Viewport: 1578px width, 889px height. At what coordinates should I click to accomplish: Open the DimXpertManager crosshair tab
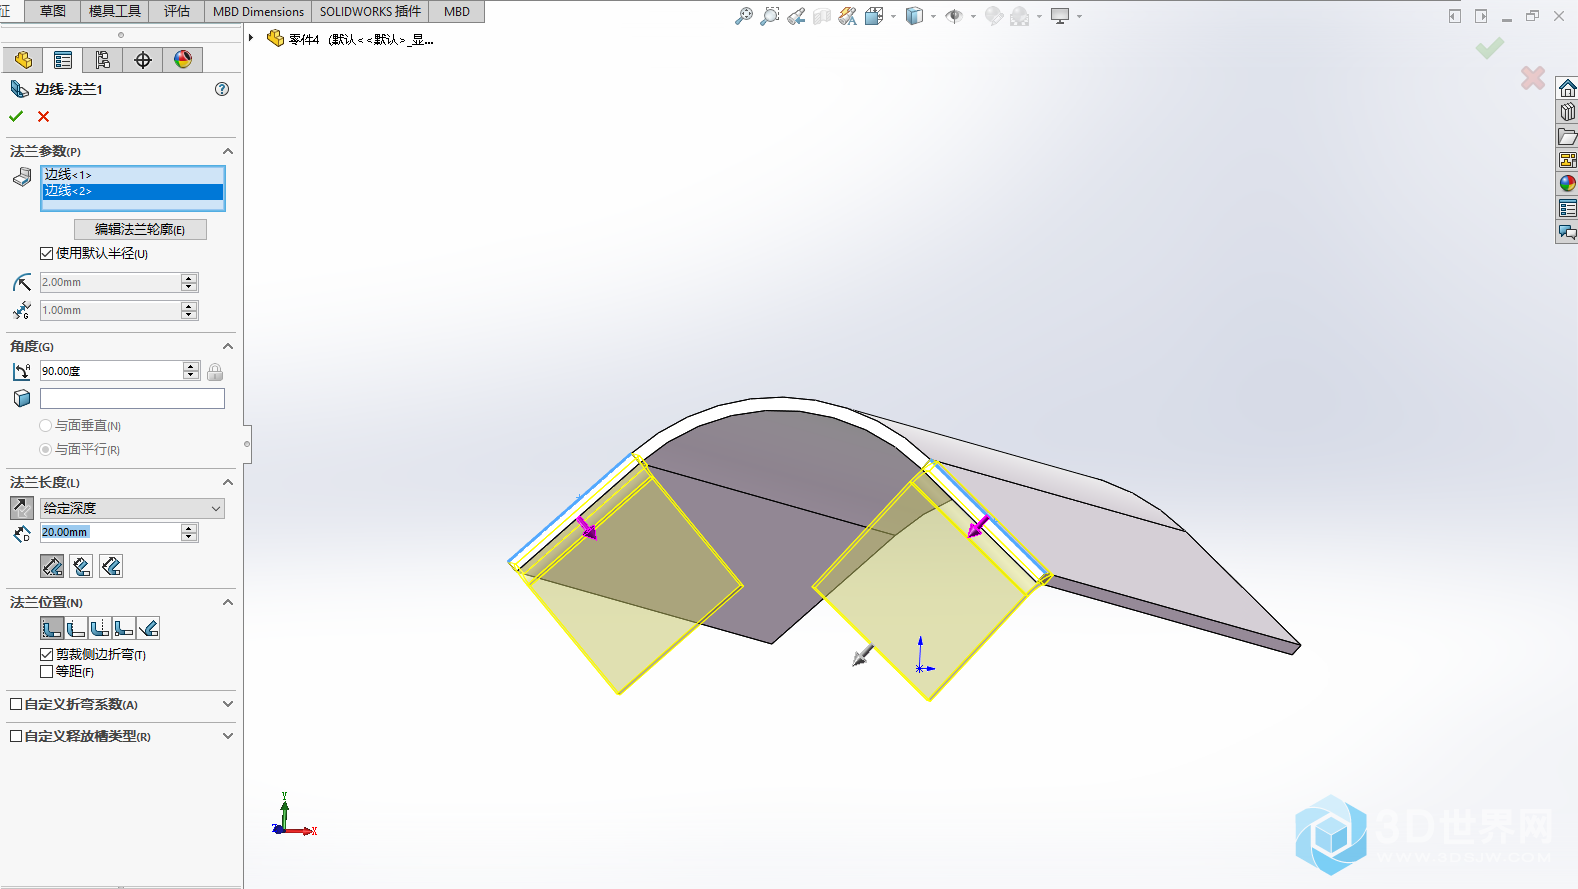click(x=143, y=60)
